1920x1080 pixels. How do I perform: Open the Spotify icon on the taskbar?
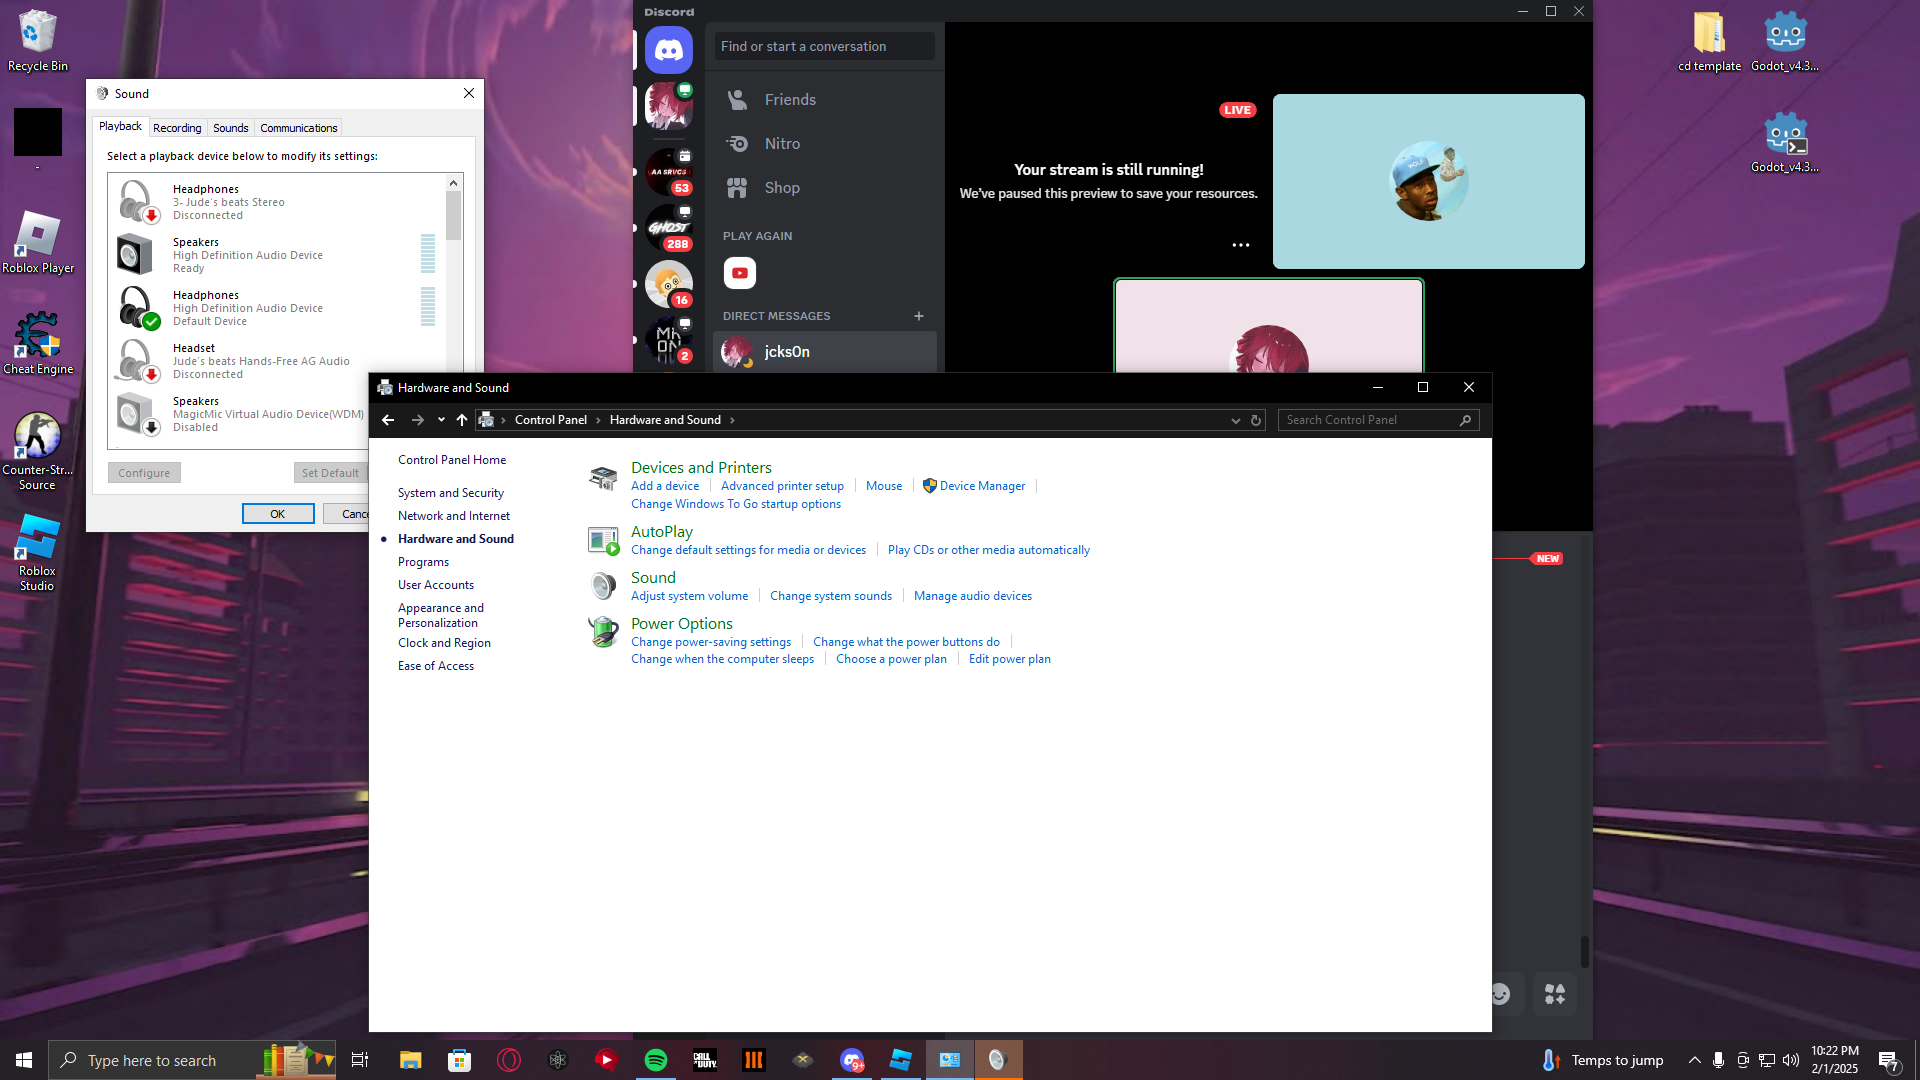click(x=656, y=1060)
